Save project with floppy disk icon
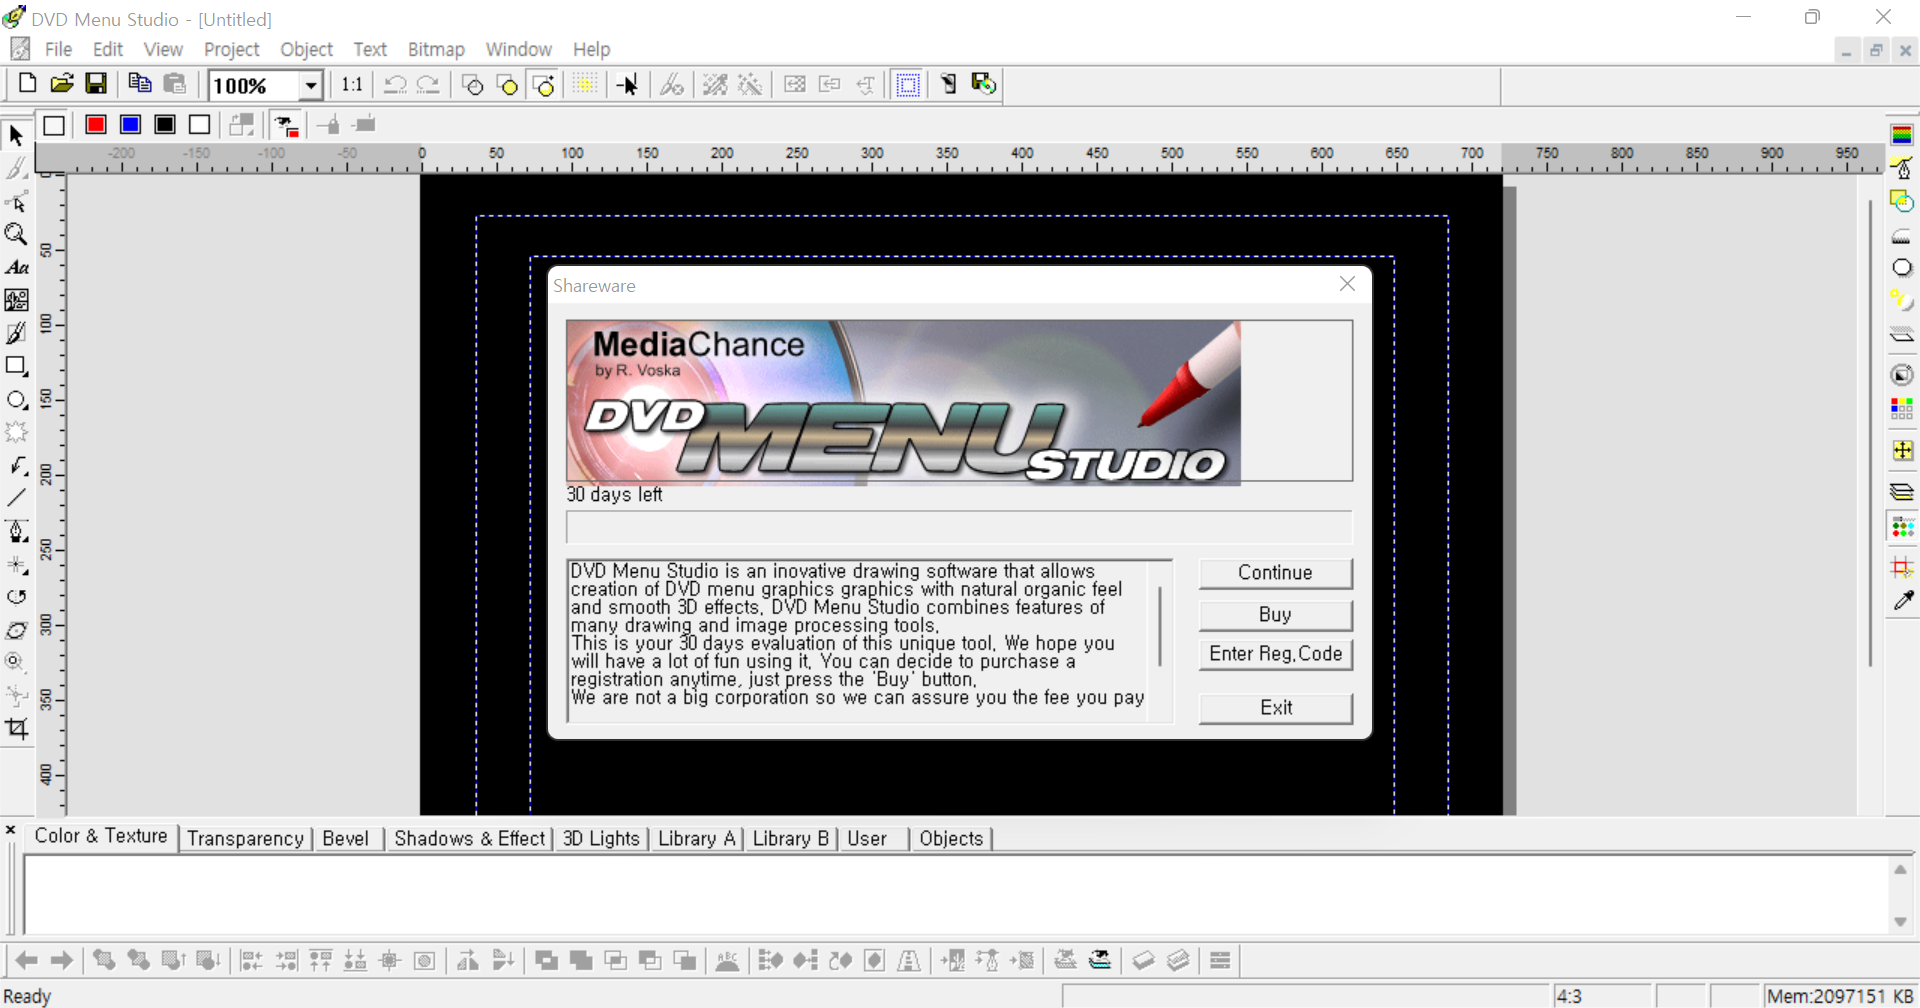This screenshot has height=1008, width=1920. (x=96, y=84)
